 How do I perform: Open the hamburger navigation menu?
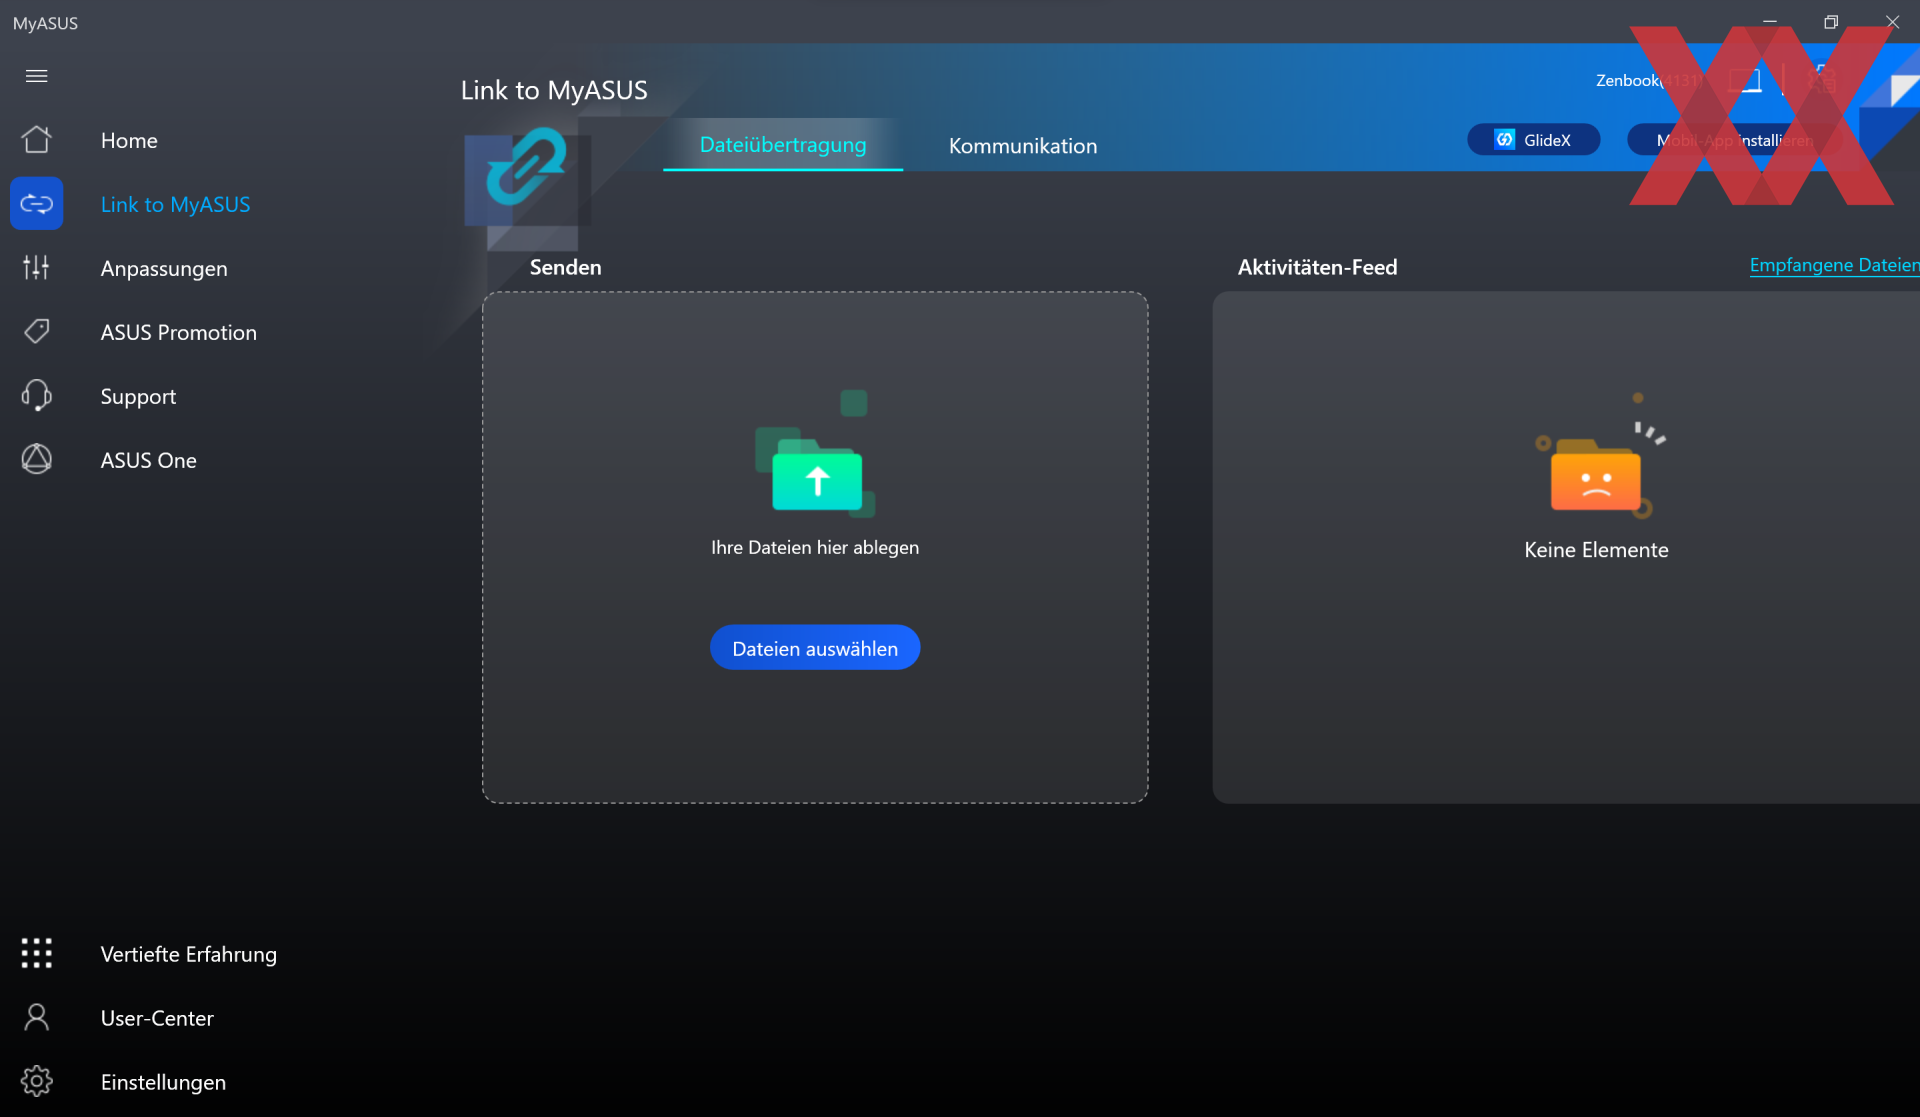click(x=37, y=76)
